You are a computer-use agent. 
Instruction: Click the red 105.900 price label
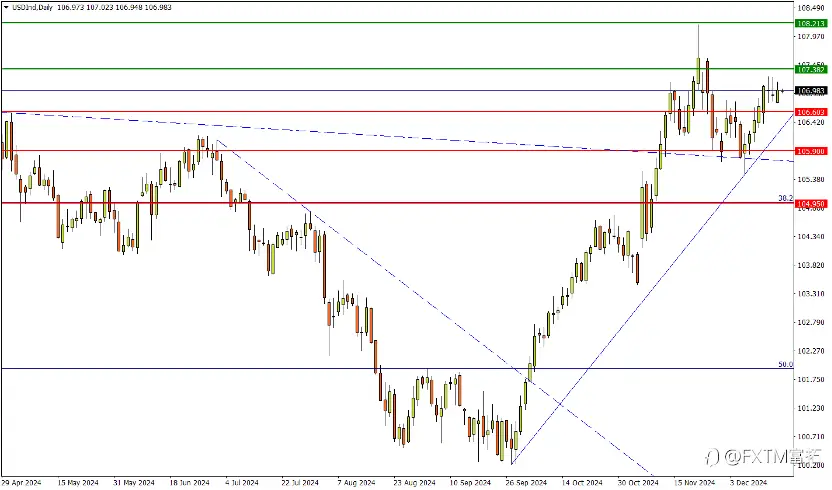click(x=811, y=151)
